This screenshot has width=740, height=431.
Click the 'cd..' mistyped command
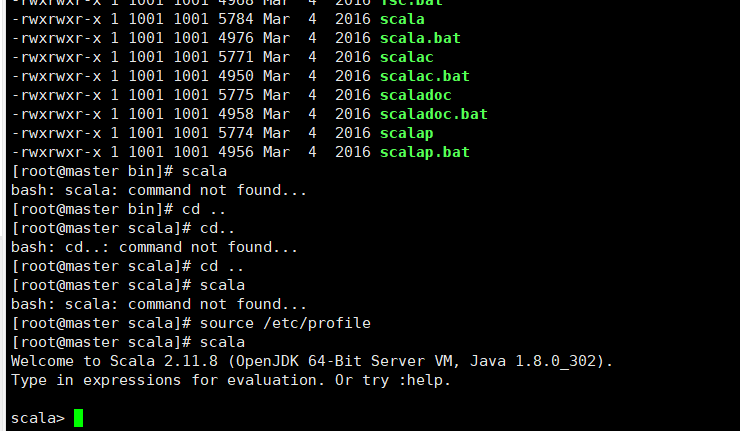point(217,228)
